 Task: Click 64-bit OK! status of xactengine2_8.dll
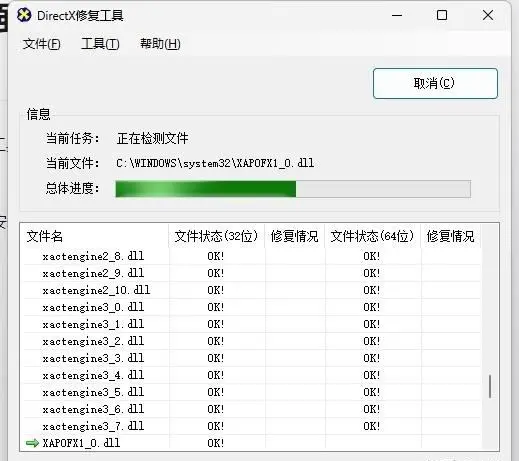tap(372, 256)
